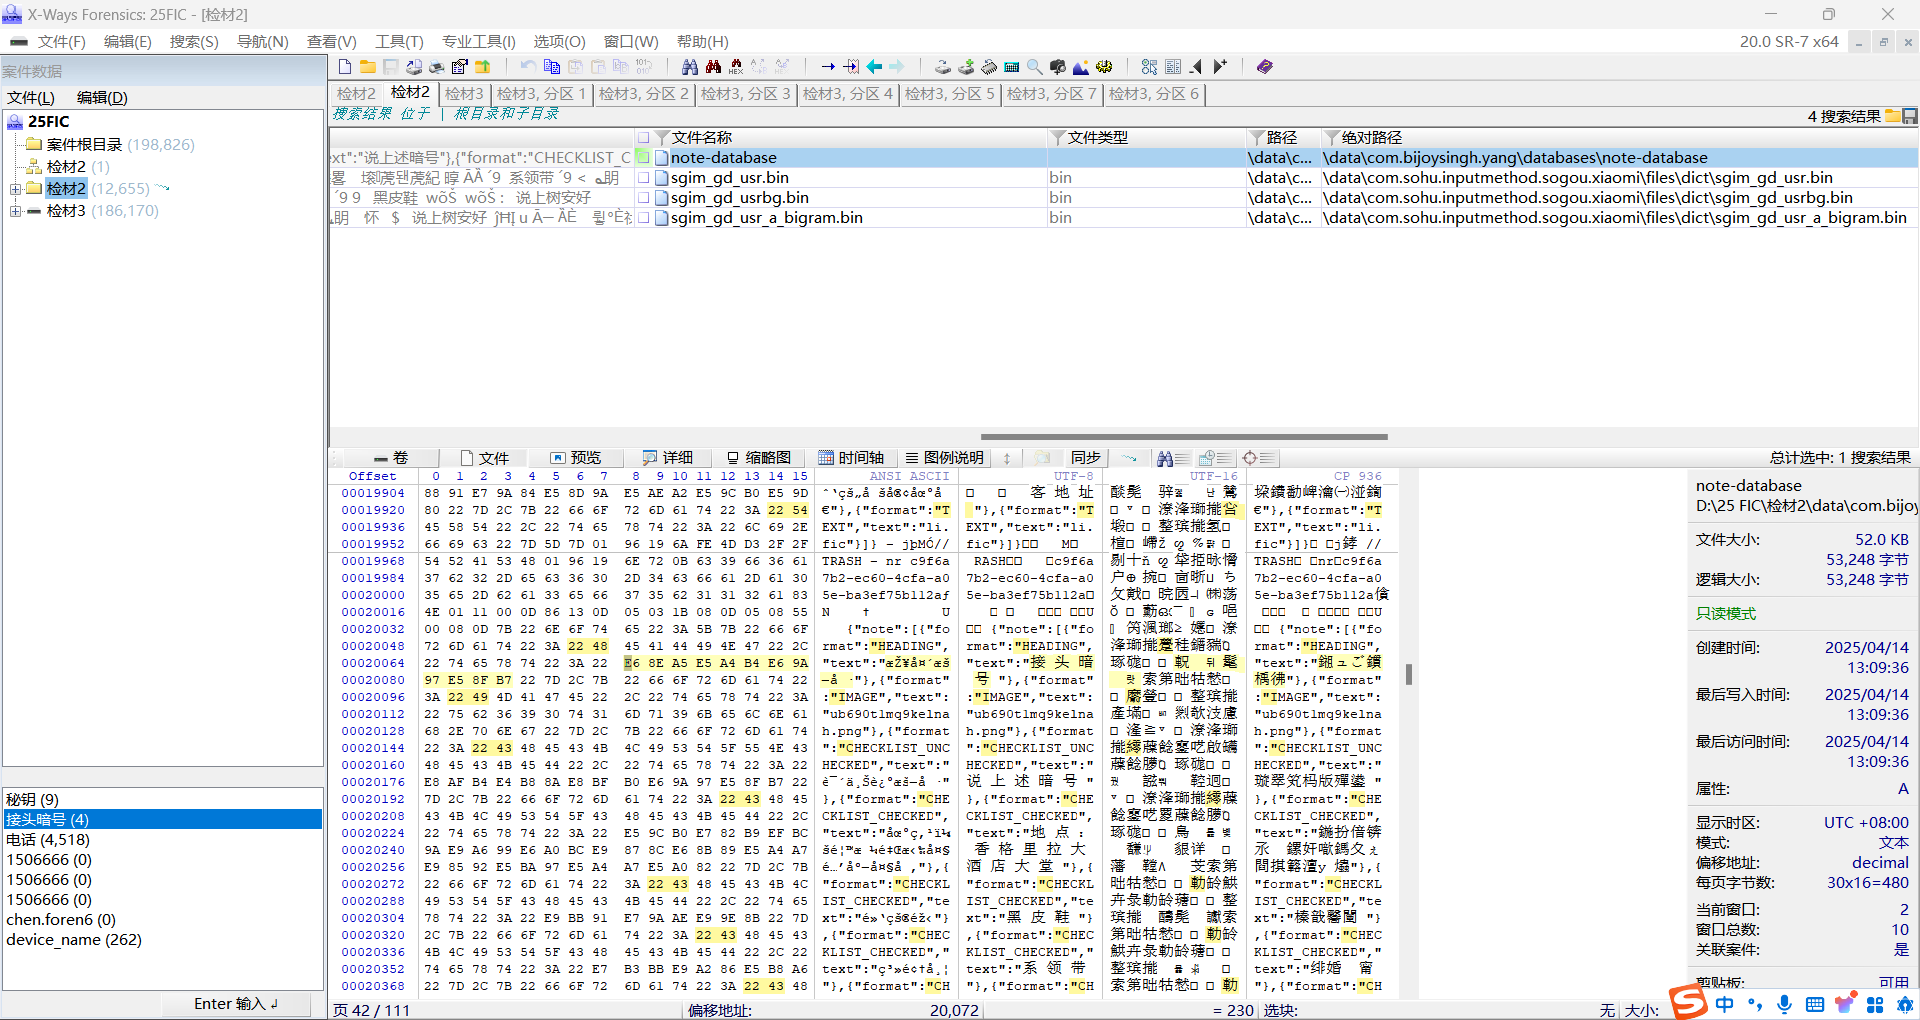Click the camera snapshot toolbar icon
This screenshot has height=1020, width=1920.
coord(1058,67)
